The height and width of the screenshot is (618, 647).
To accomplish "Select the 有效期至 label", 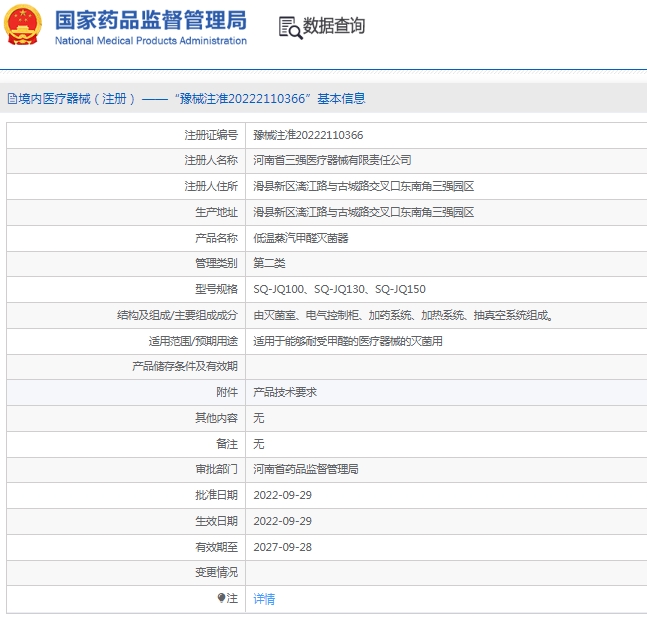I will click(216, 547).
